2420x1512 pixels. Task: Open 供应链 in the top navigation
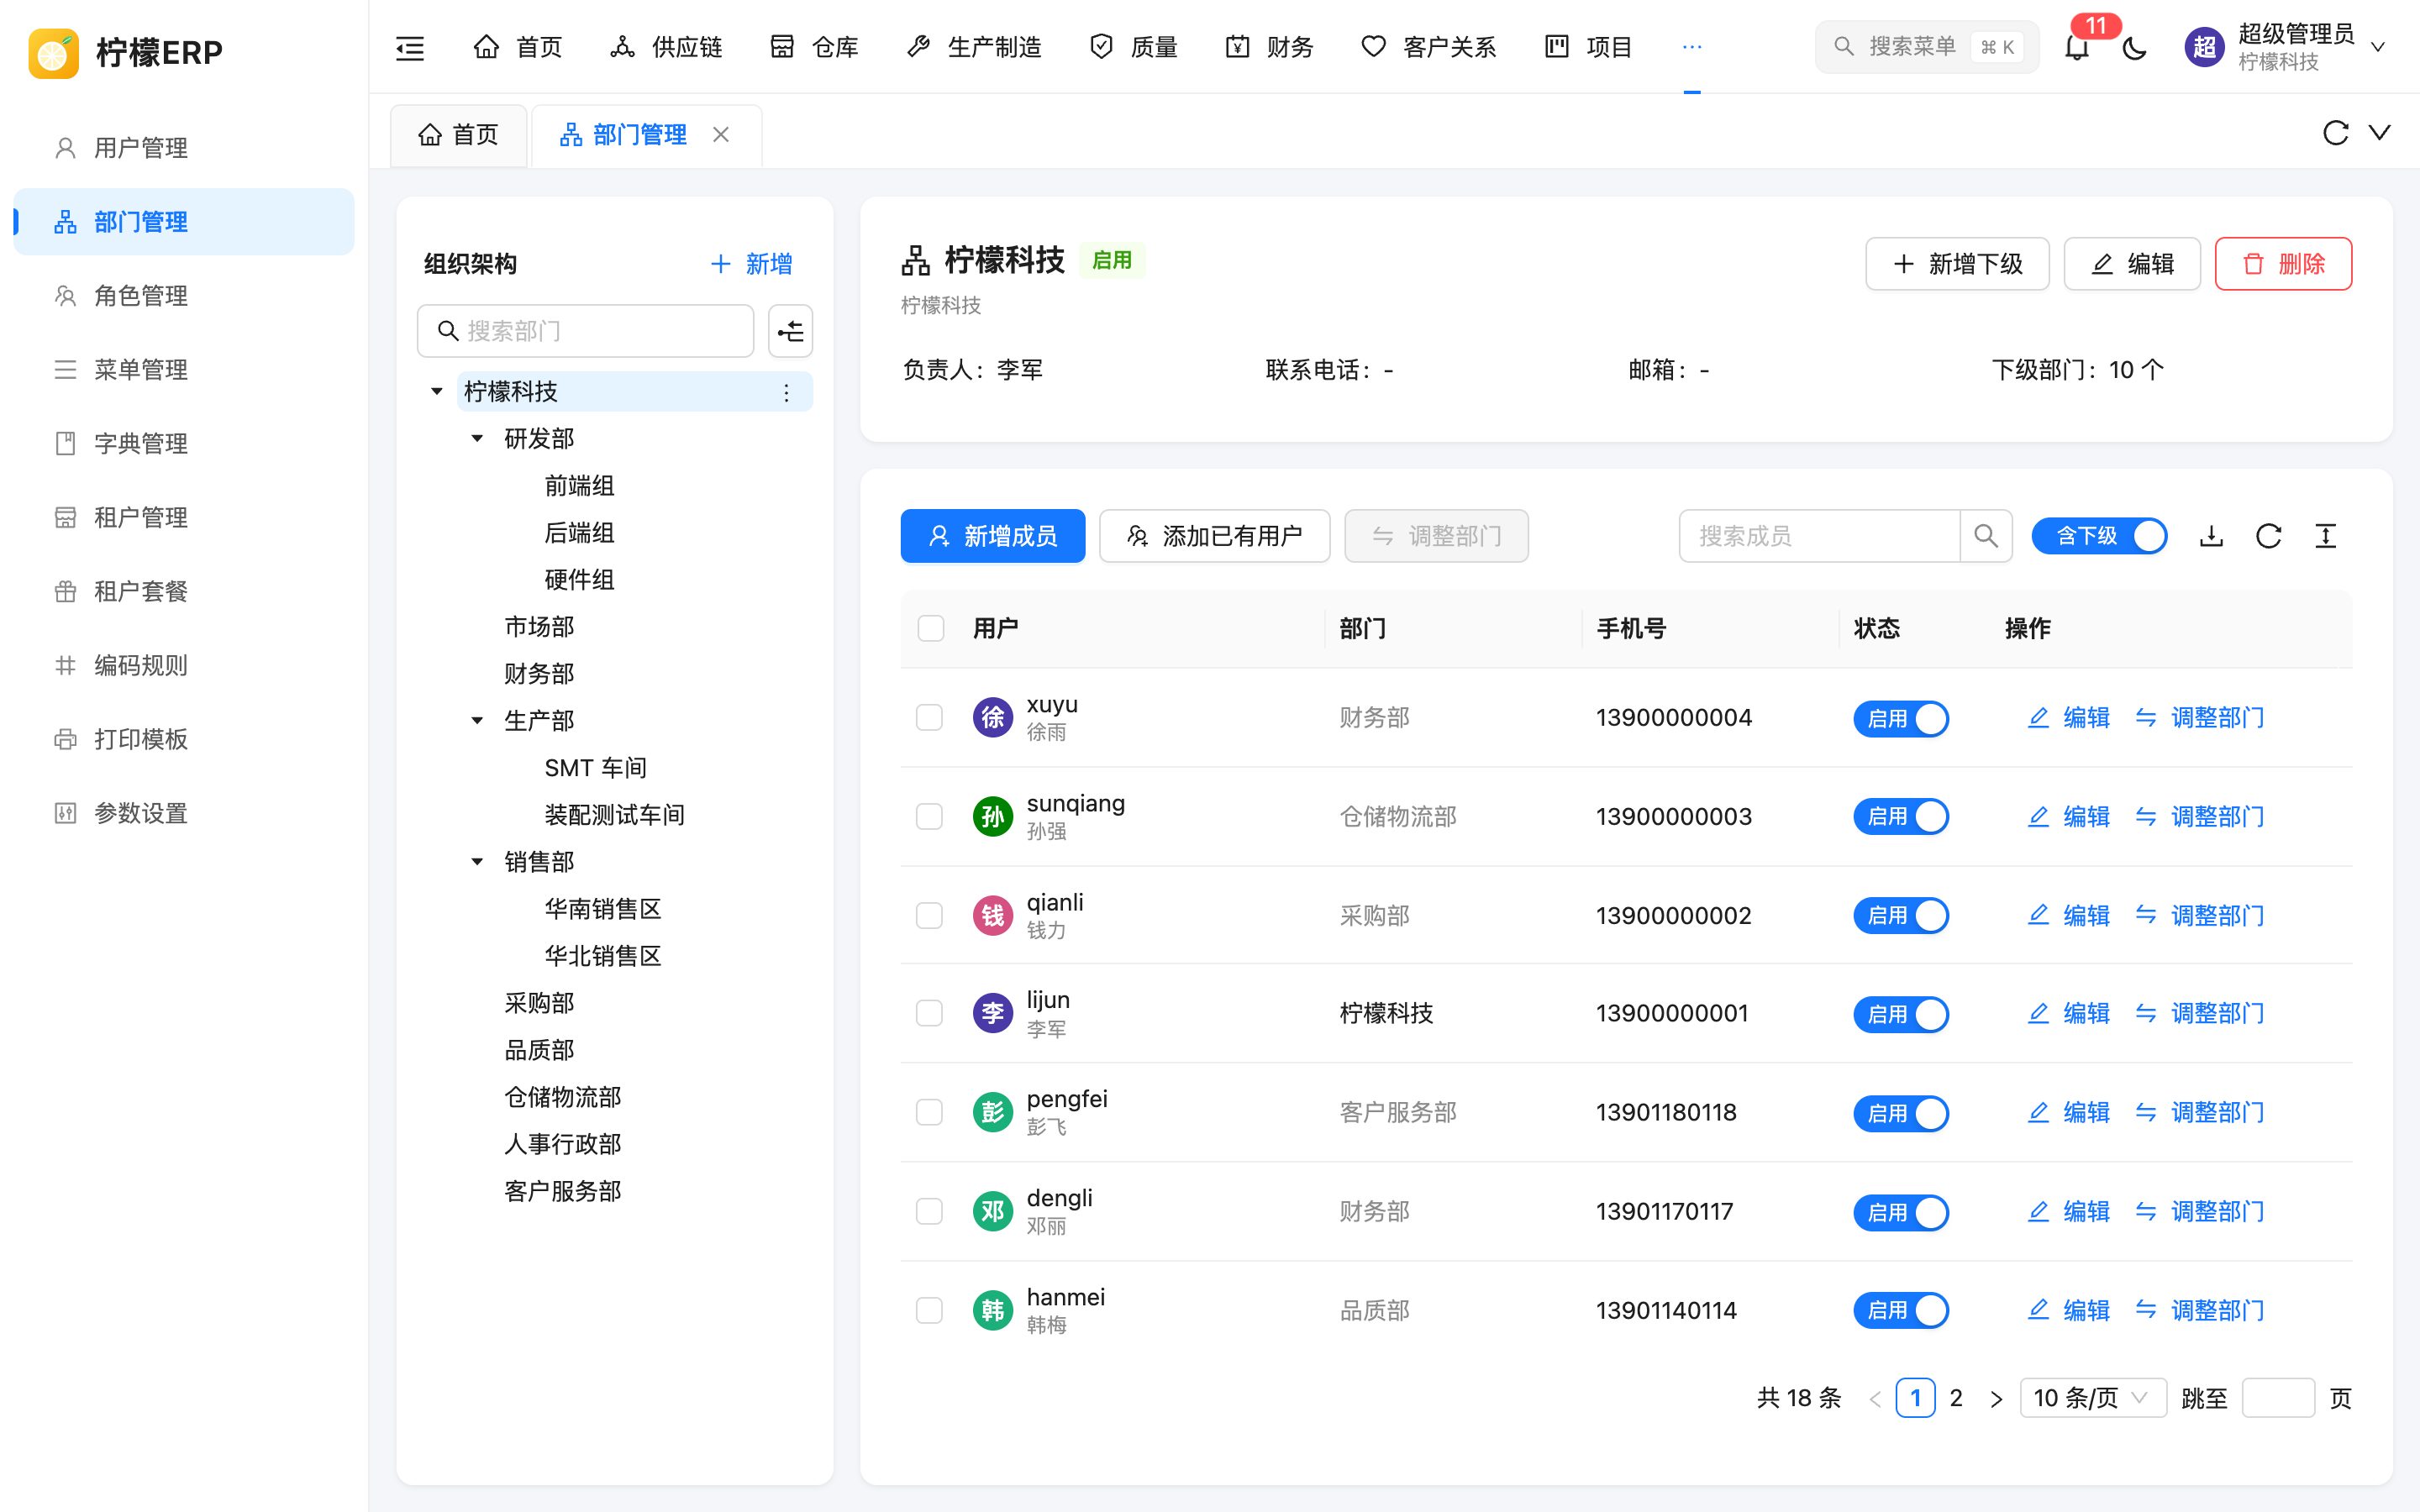[x=666, y=47]
